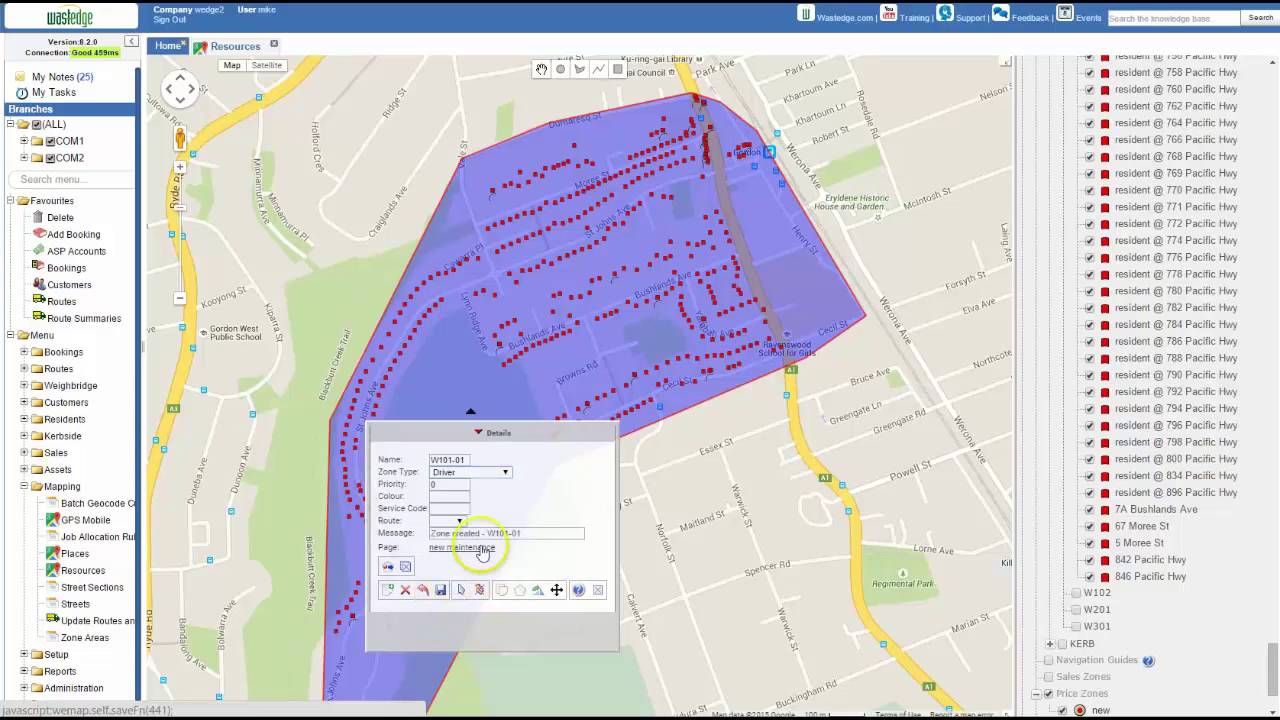The image size is (1280, 720).
Task: Check the W201 zone checkbox
Action: click(1076, 610)
